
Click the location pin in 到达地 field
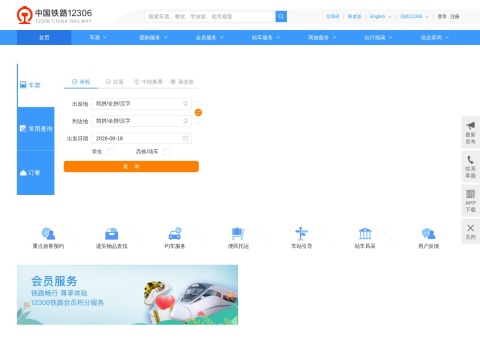click(186, 121)
